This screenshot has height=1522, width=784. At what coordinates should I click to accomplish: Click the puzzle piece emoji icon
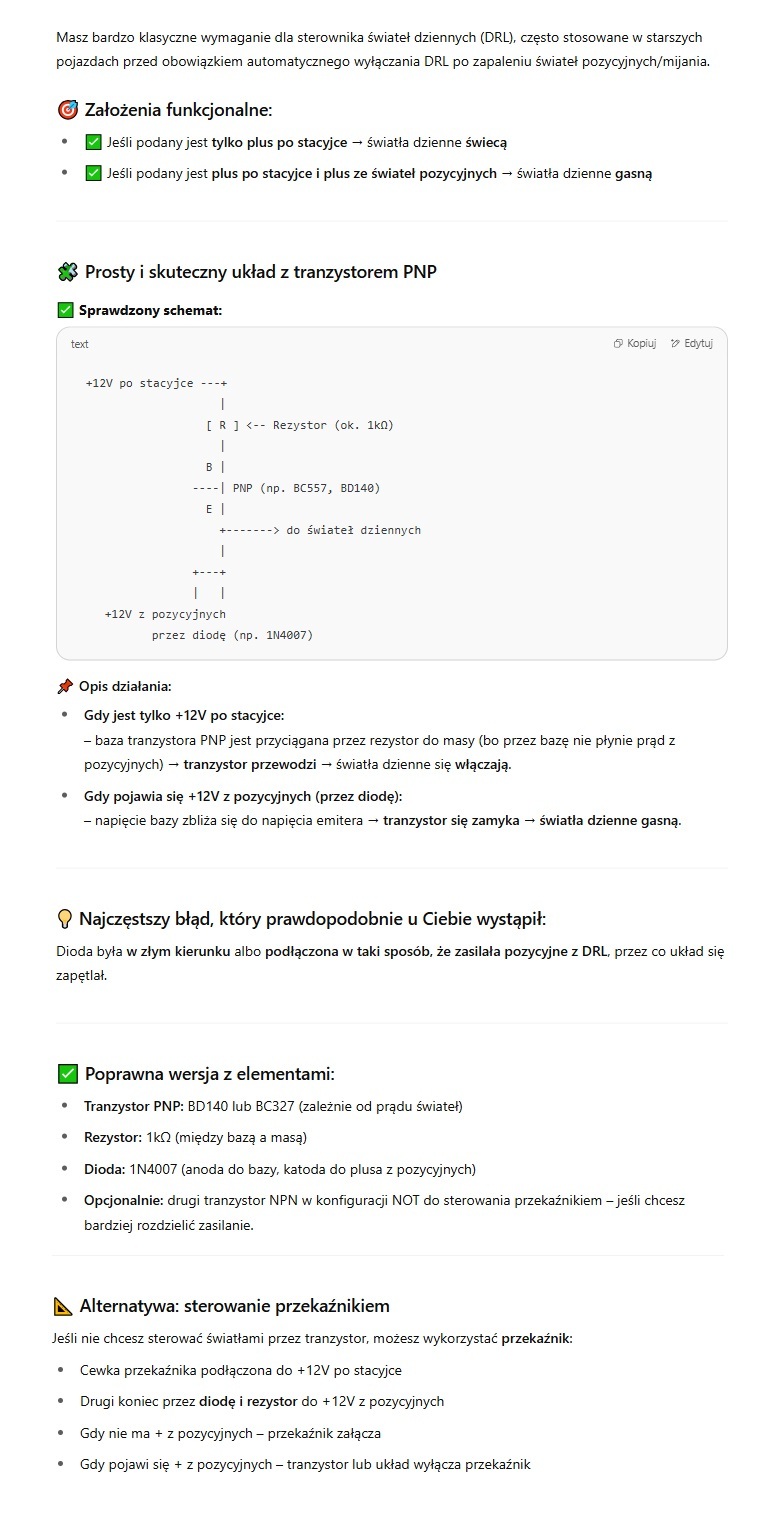[68, 272]
